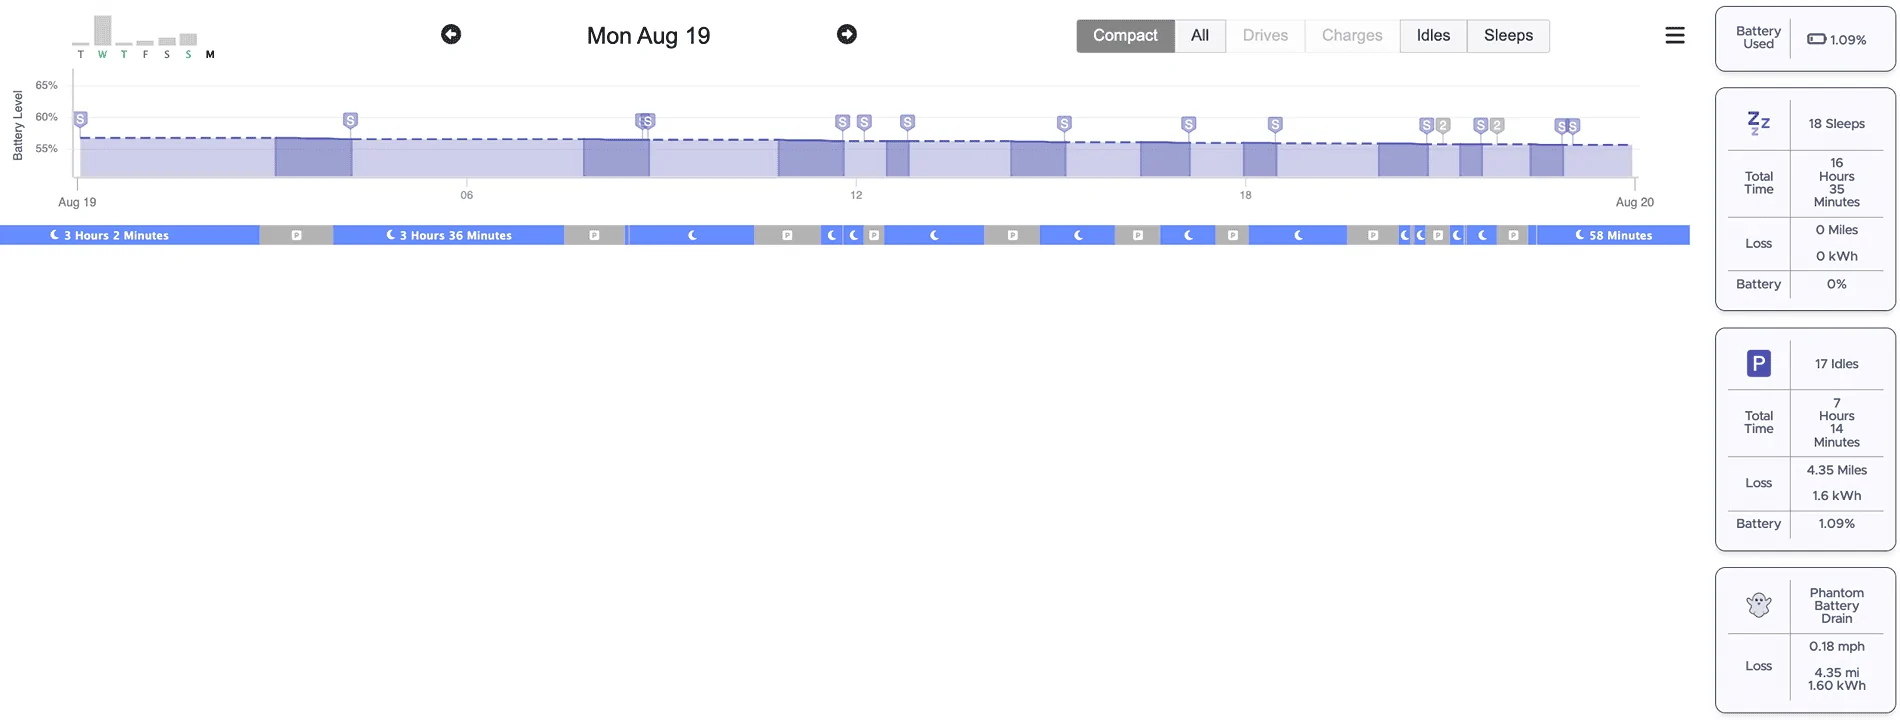This screenshot has width=1900, height=720.
Task: Open the hamburger menu
Action: (x=1675, y=35)
